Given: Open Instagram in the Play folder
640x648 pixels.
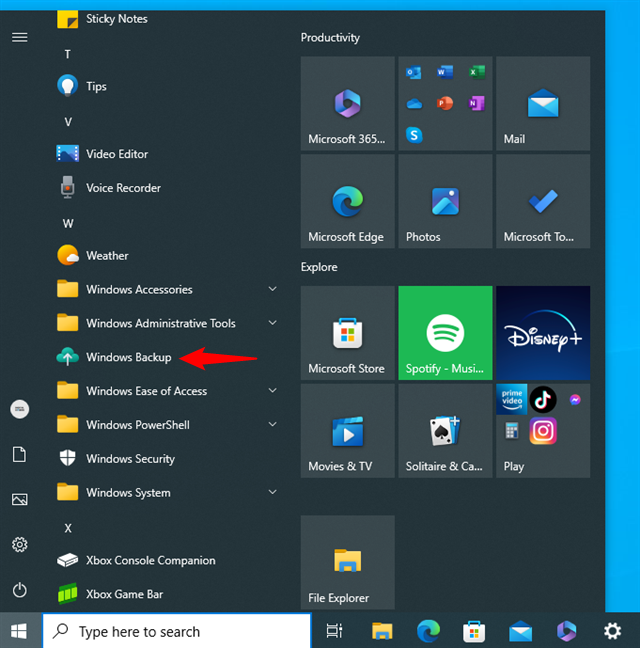Looking at the screenshot, I should [543, 431].
